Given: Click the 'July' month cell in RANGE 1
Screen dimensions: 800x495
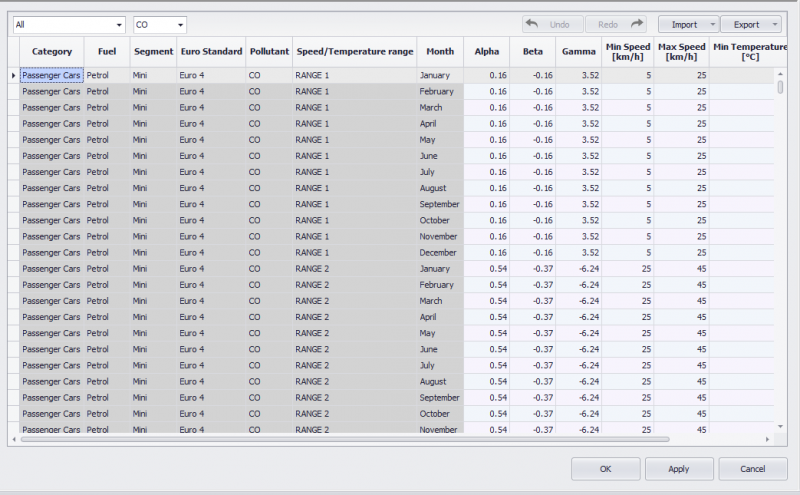Looking at the screenshot, I should tap(440, 172).
